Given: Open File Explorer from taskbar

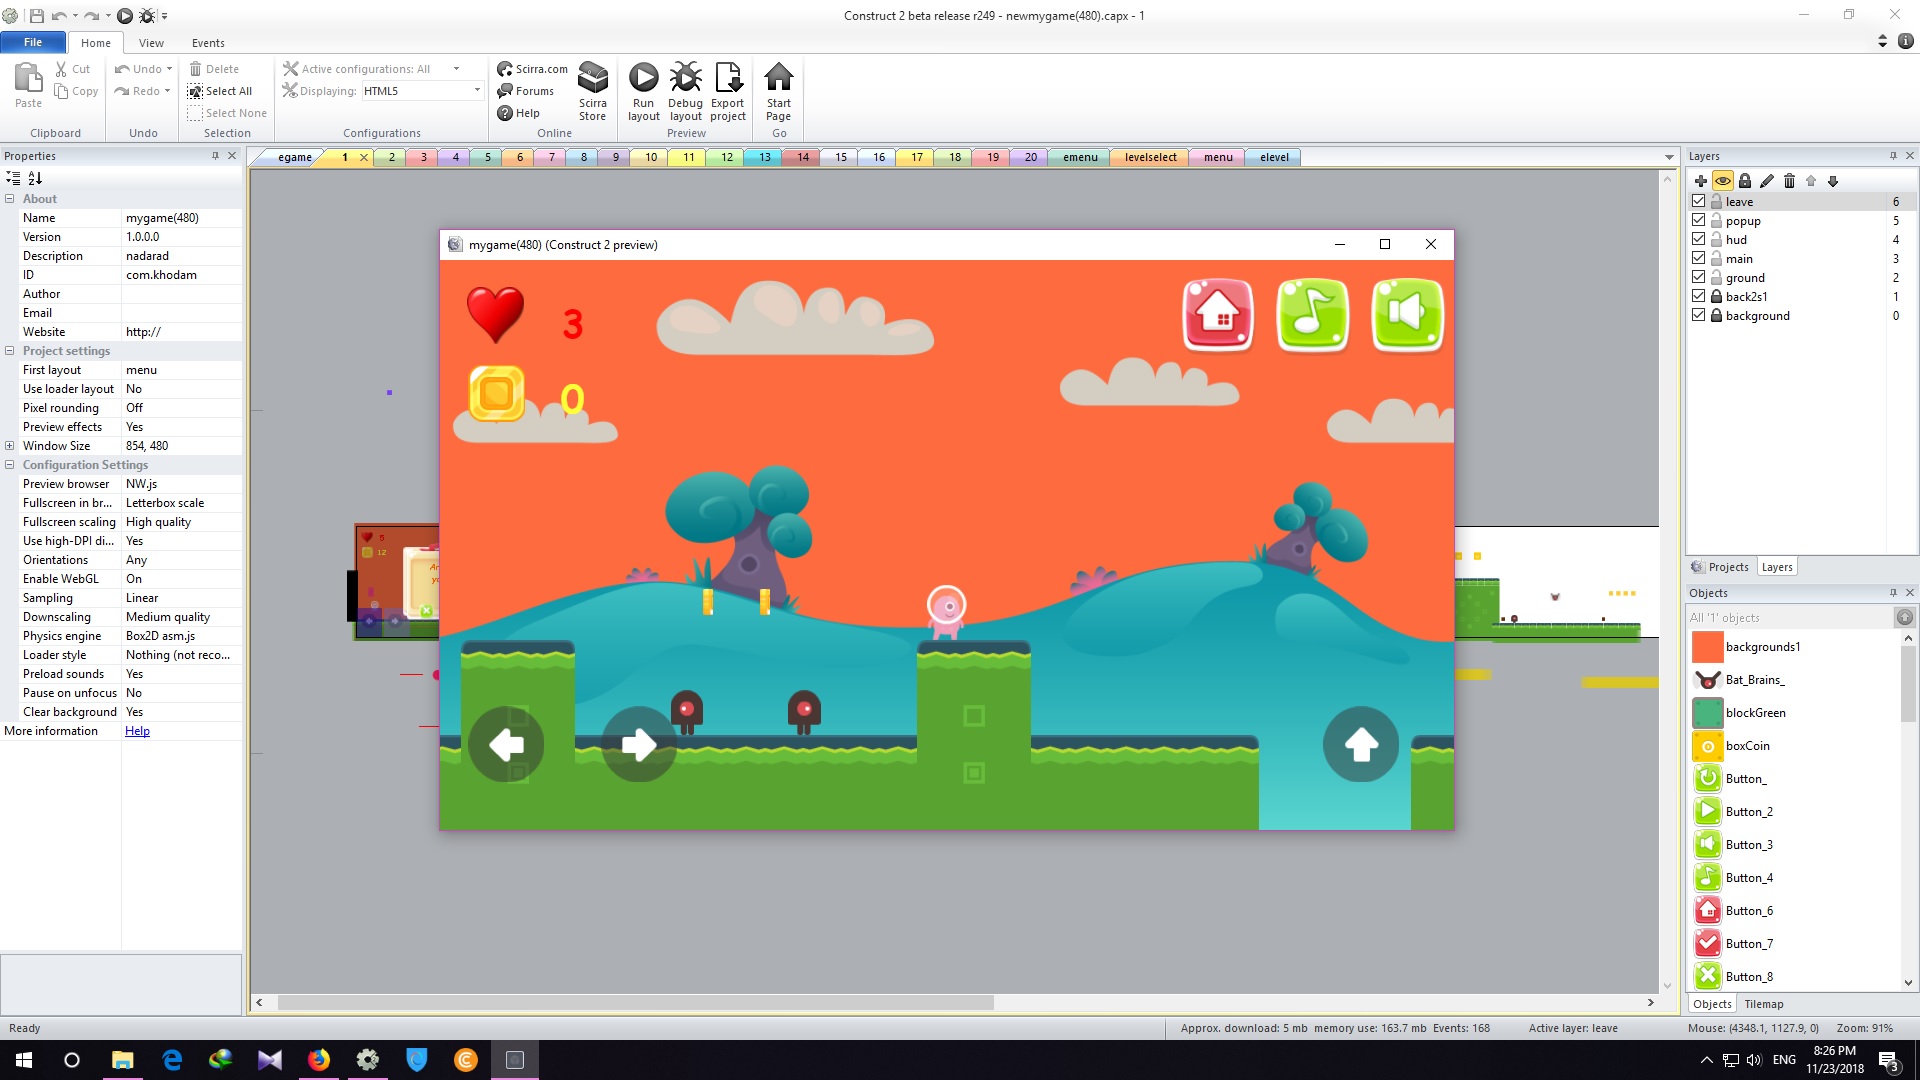Looking at the screenshot, I should [122, 1060].
